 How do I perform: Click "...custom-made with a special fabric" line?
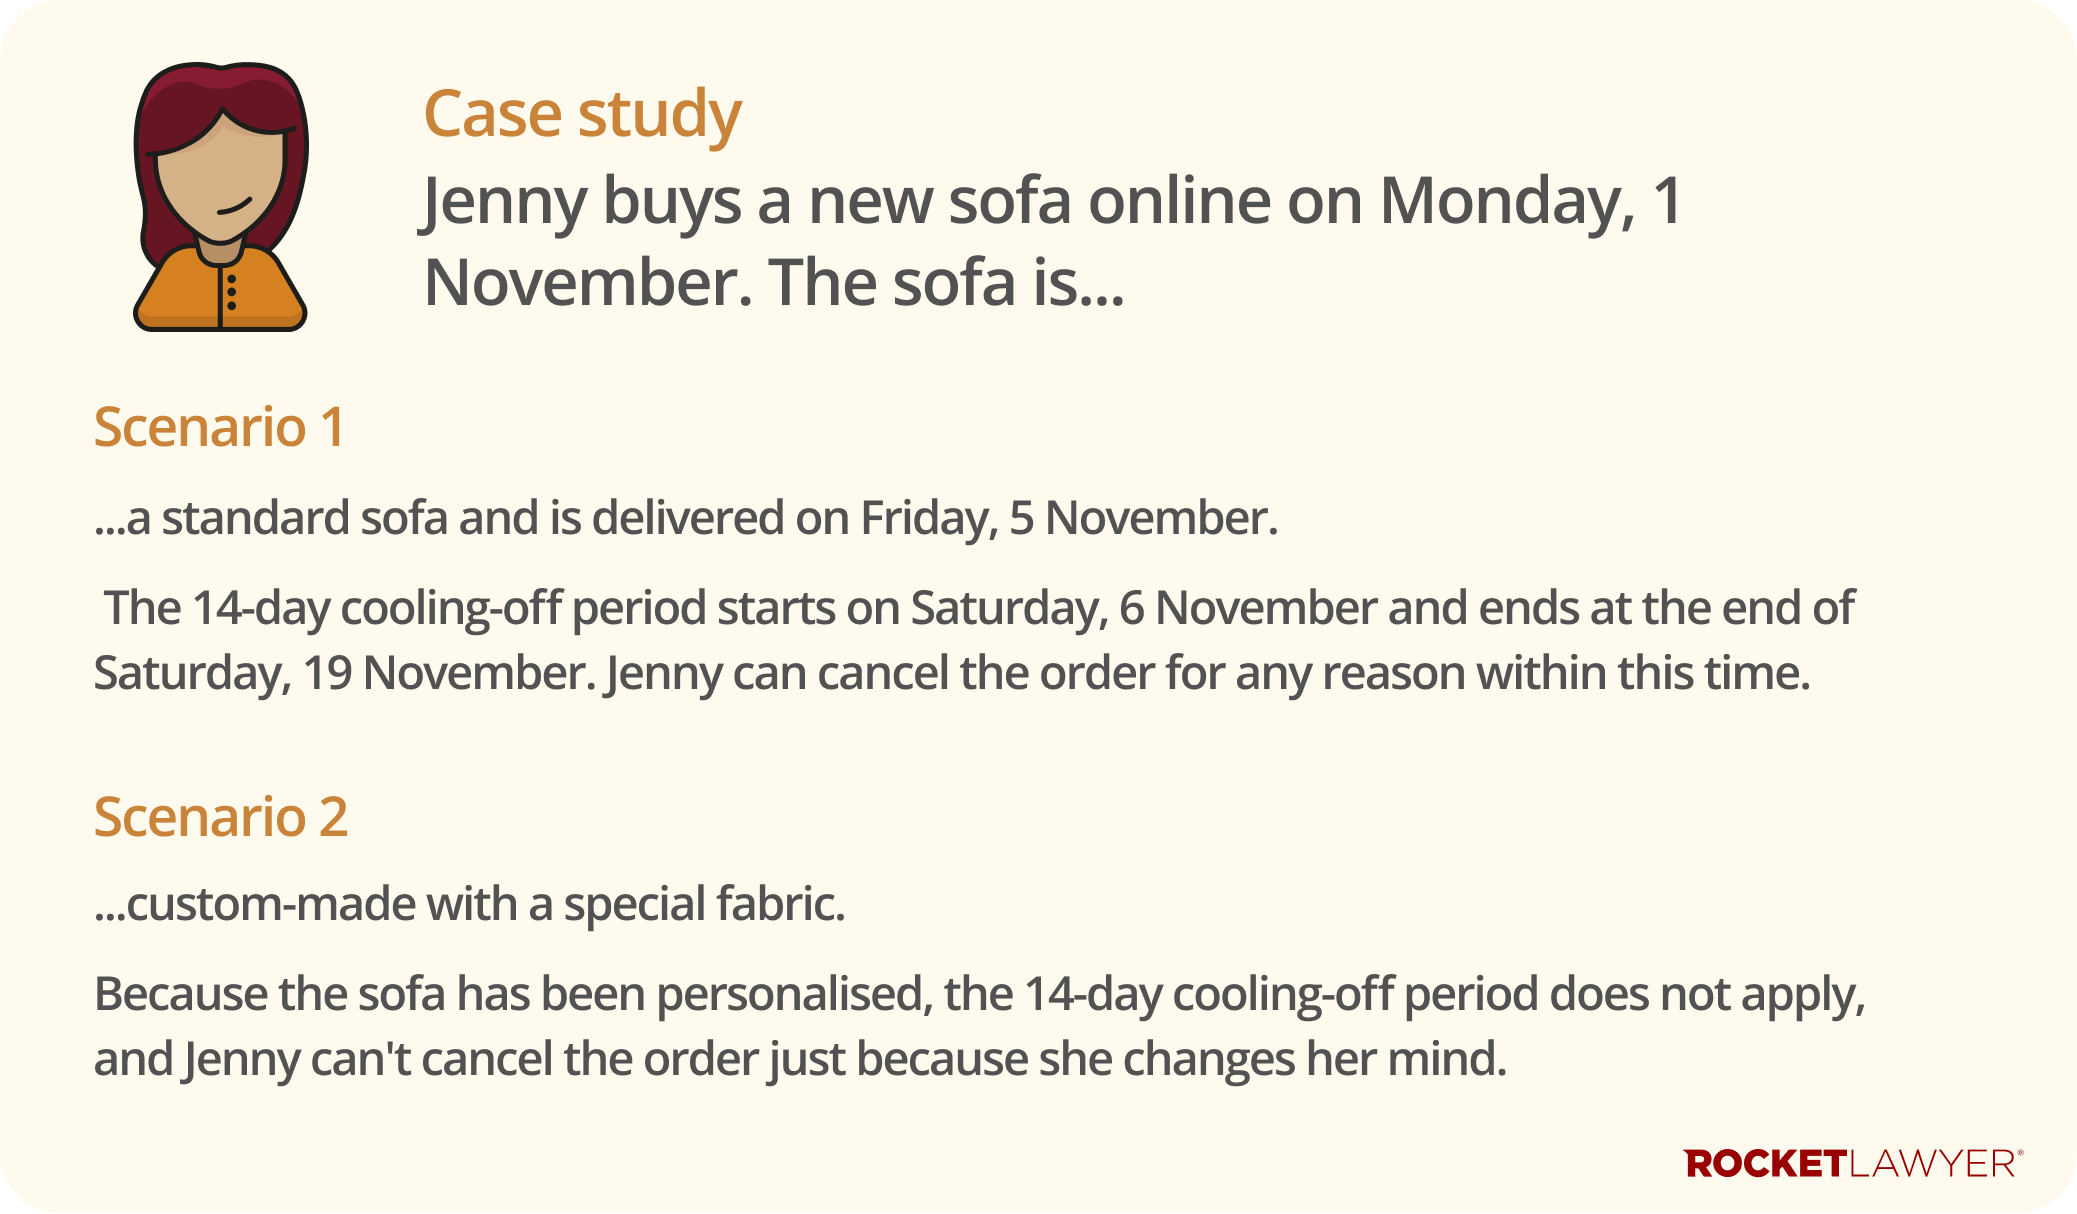tap(469, 904)
